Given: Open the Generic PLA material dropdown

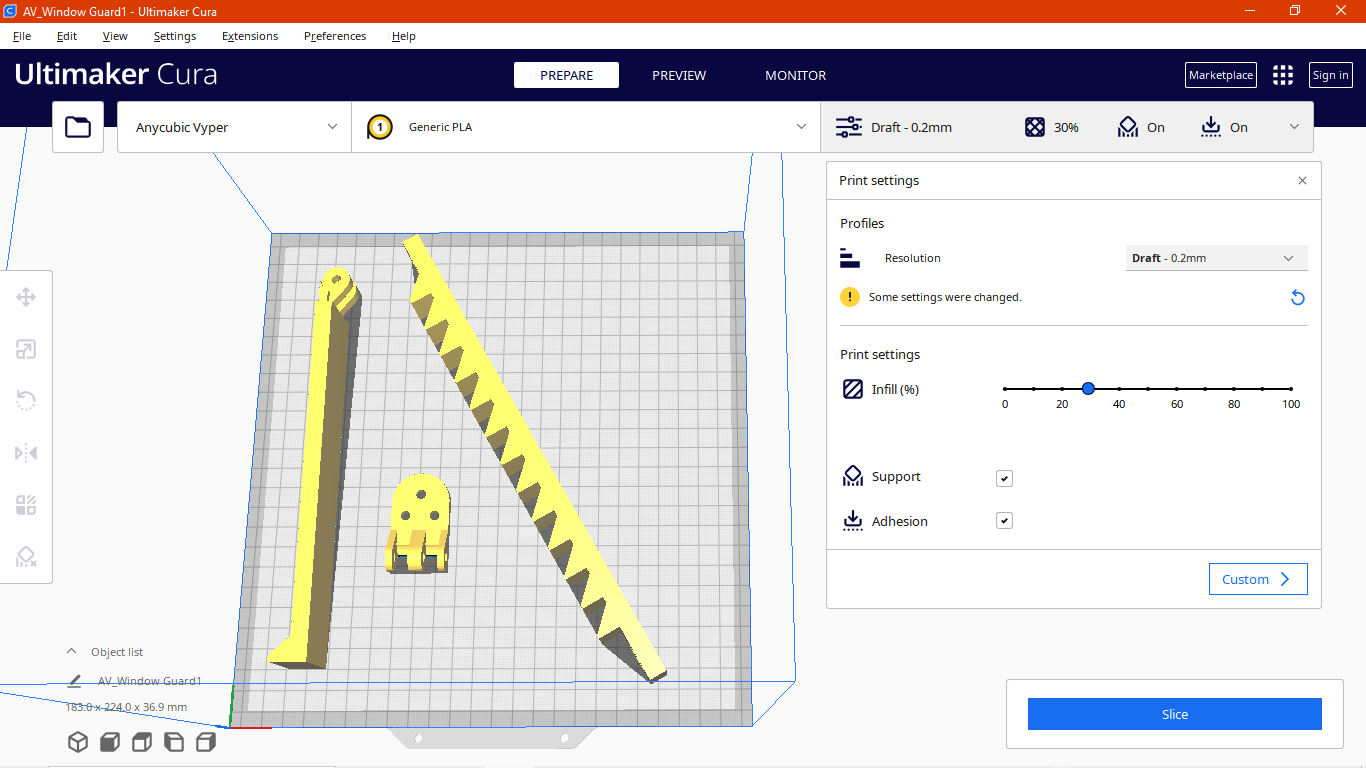Looking at the screenshot, I should tap(585, 127).
